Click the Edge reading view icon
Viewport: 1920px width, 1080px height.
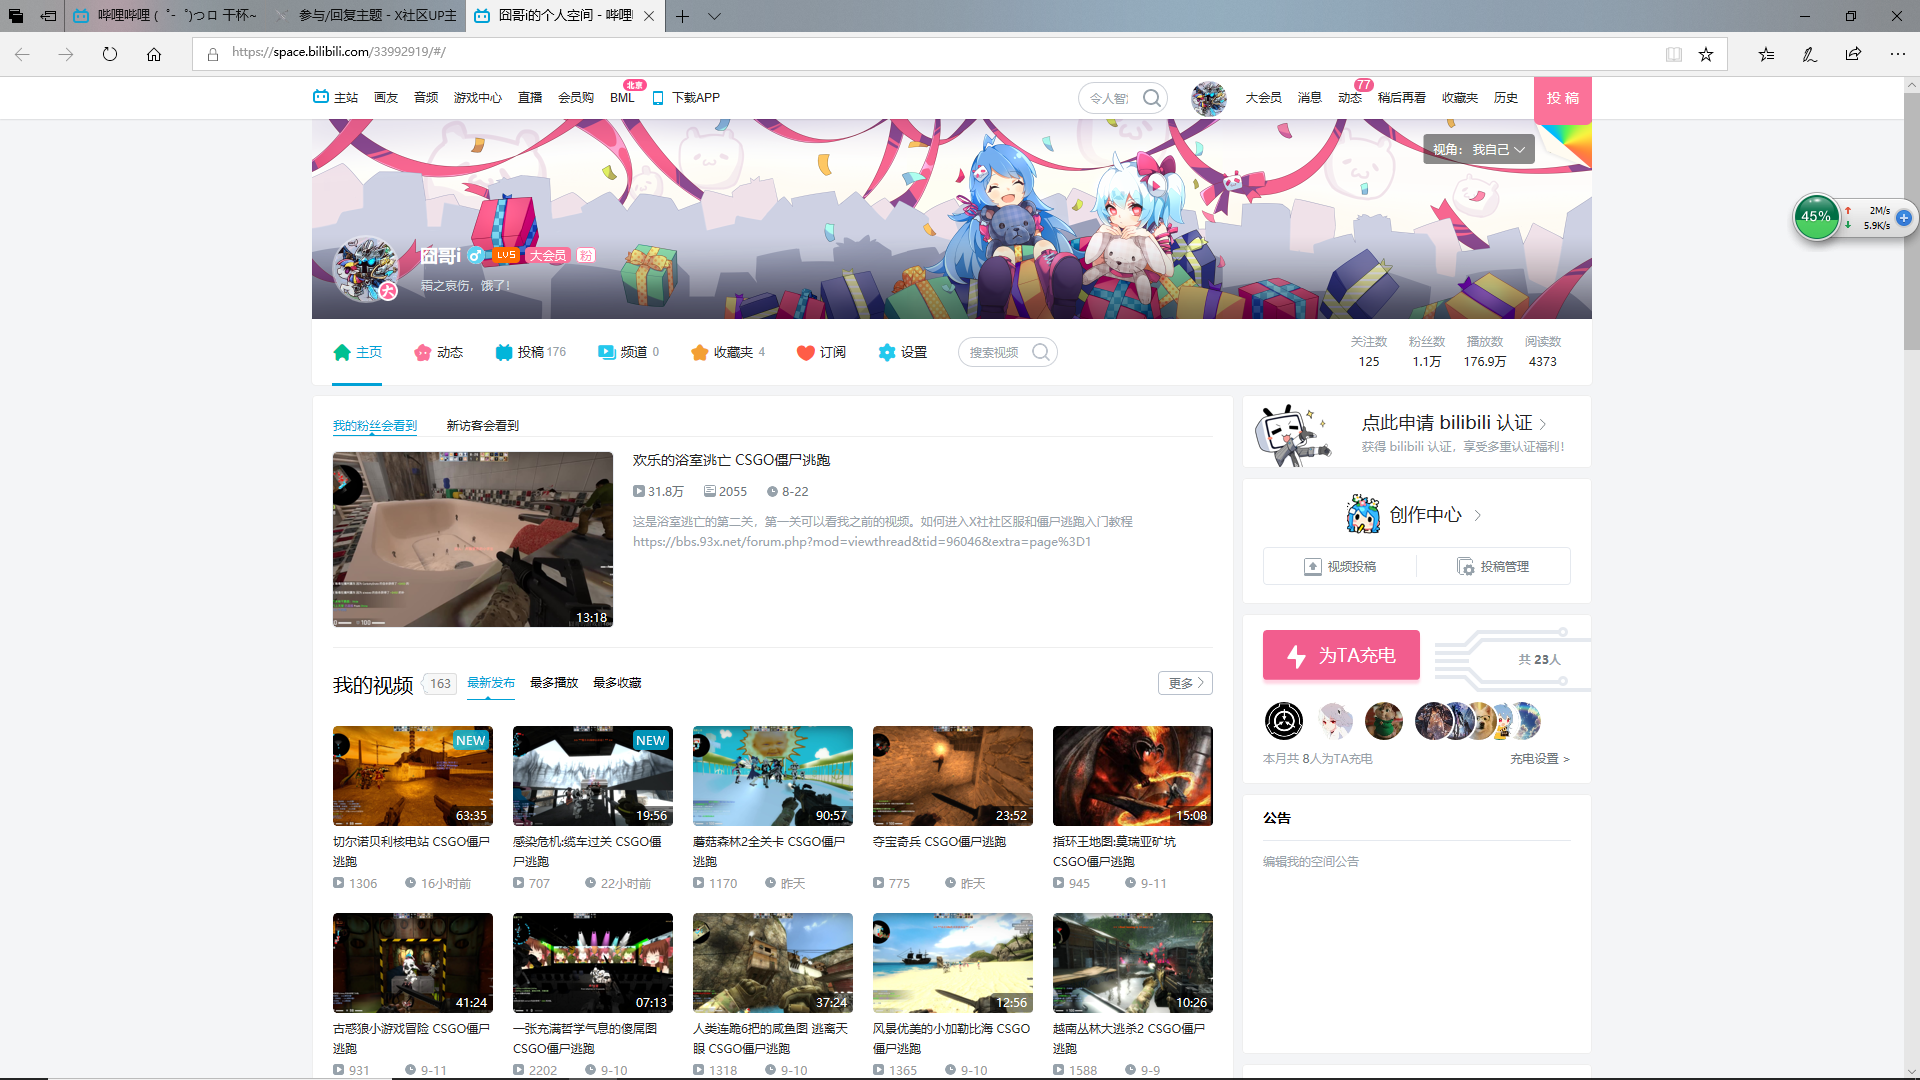click(x=1673, y=54)
